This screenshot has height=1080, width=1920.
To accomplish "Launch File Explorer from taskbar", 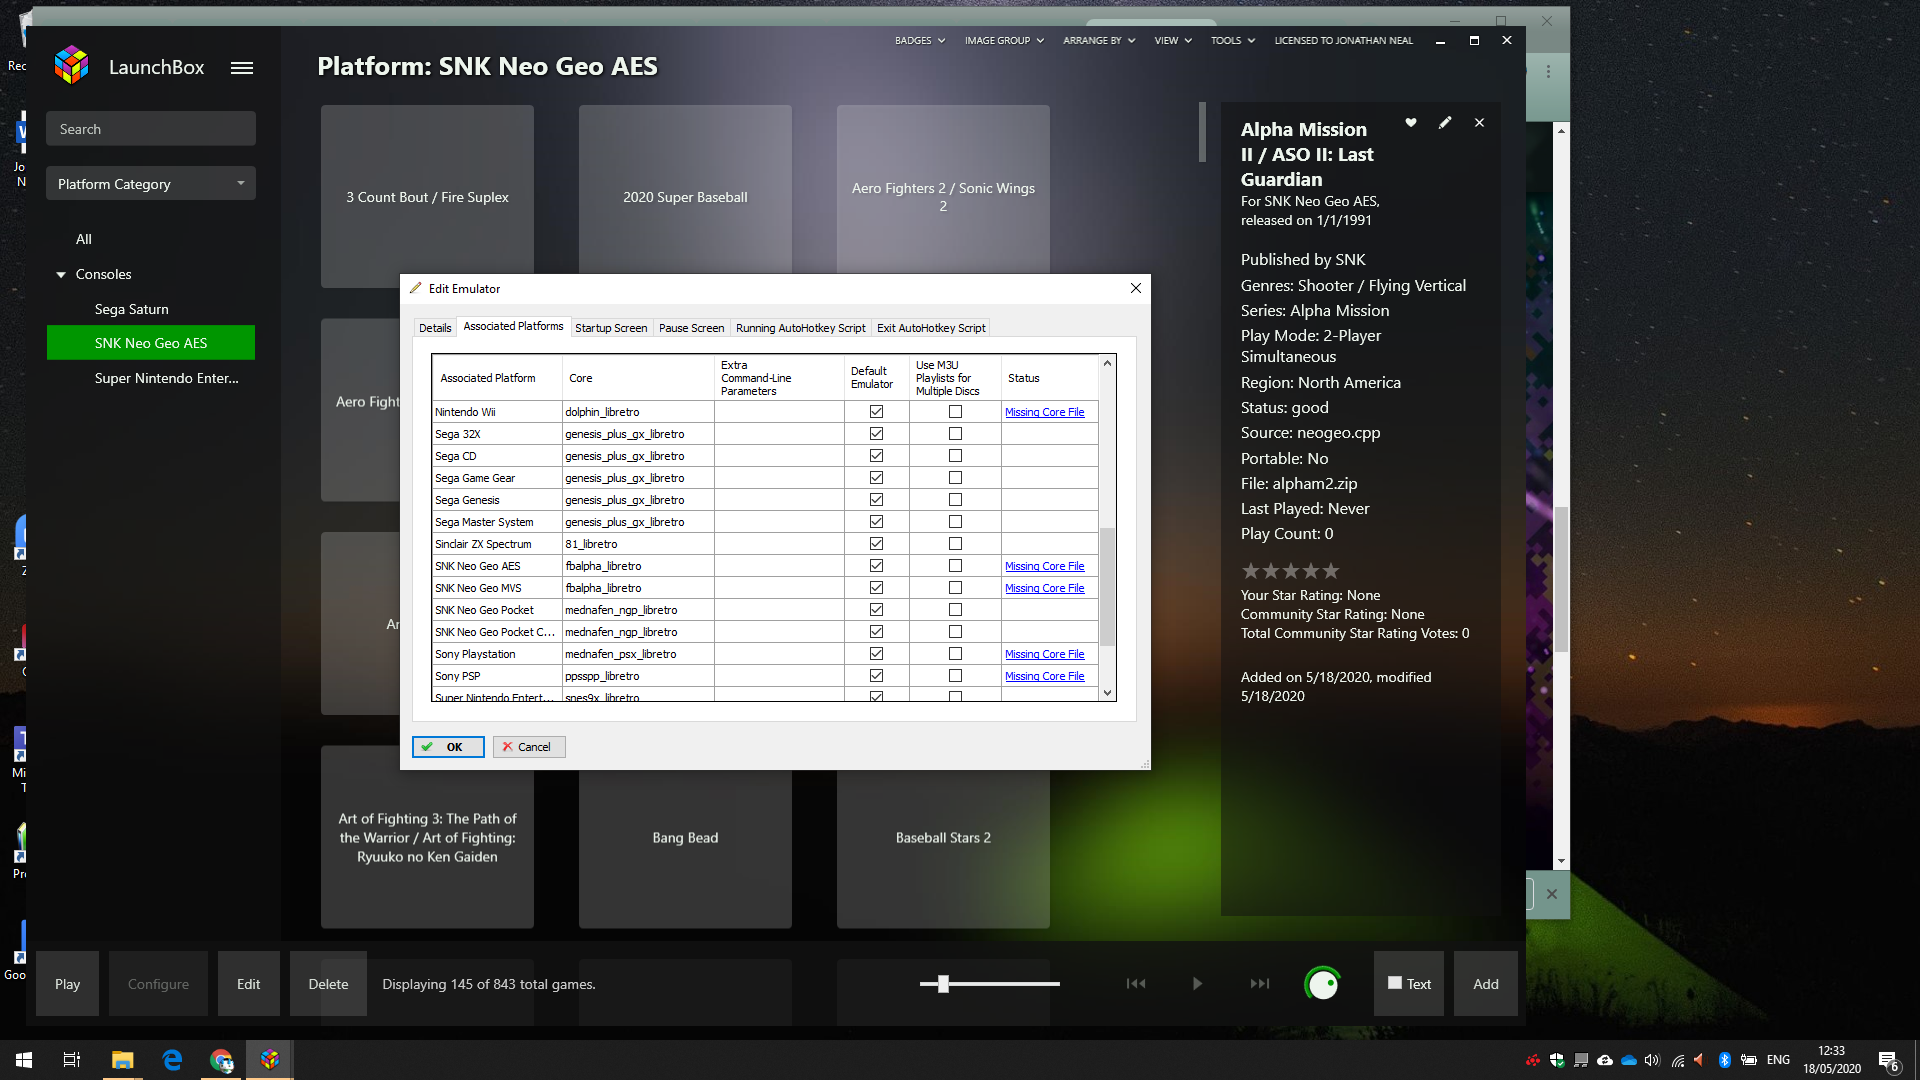I will (x=122, y=1060).
